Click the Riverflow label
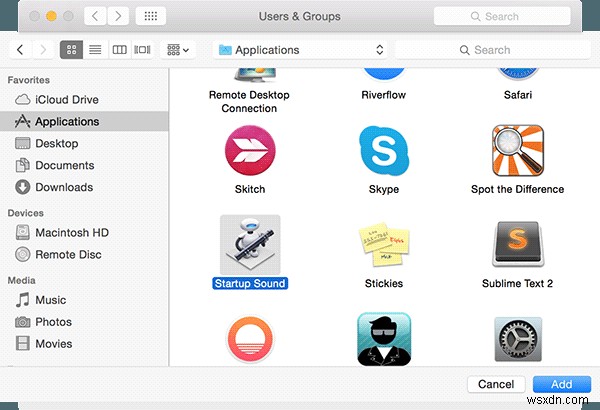Image resolution: width=600 pixels, height=410 pixels. point(384,95)
